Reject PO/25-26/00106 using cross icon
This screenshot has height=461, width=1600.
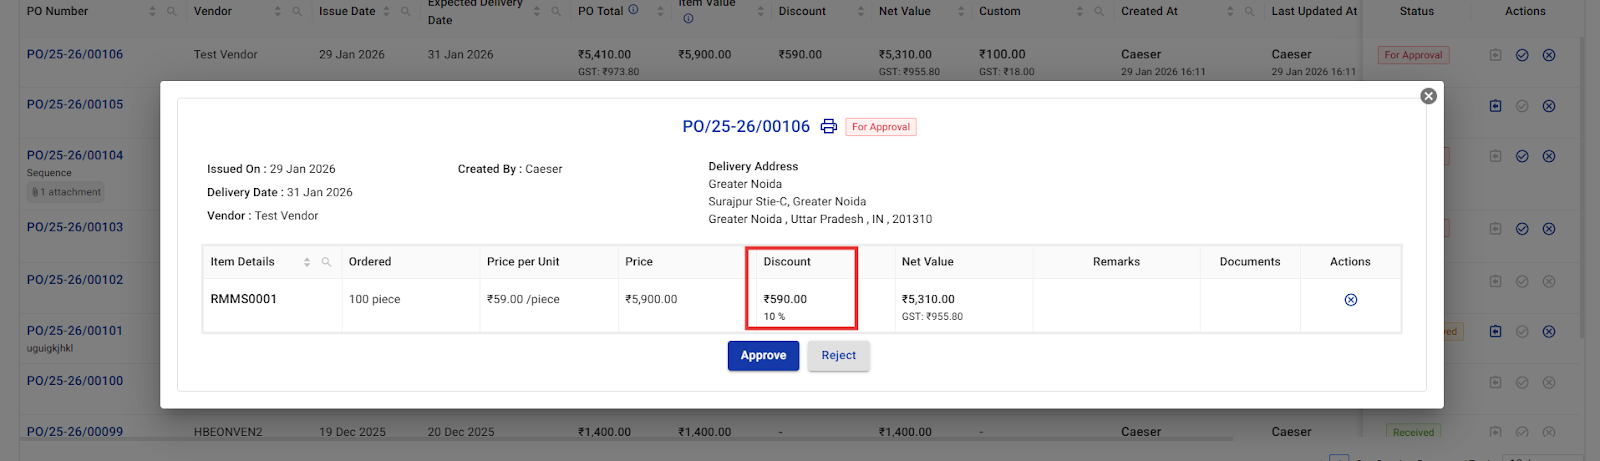(x=1549, y=55)
